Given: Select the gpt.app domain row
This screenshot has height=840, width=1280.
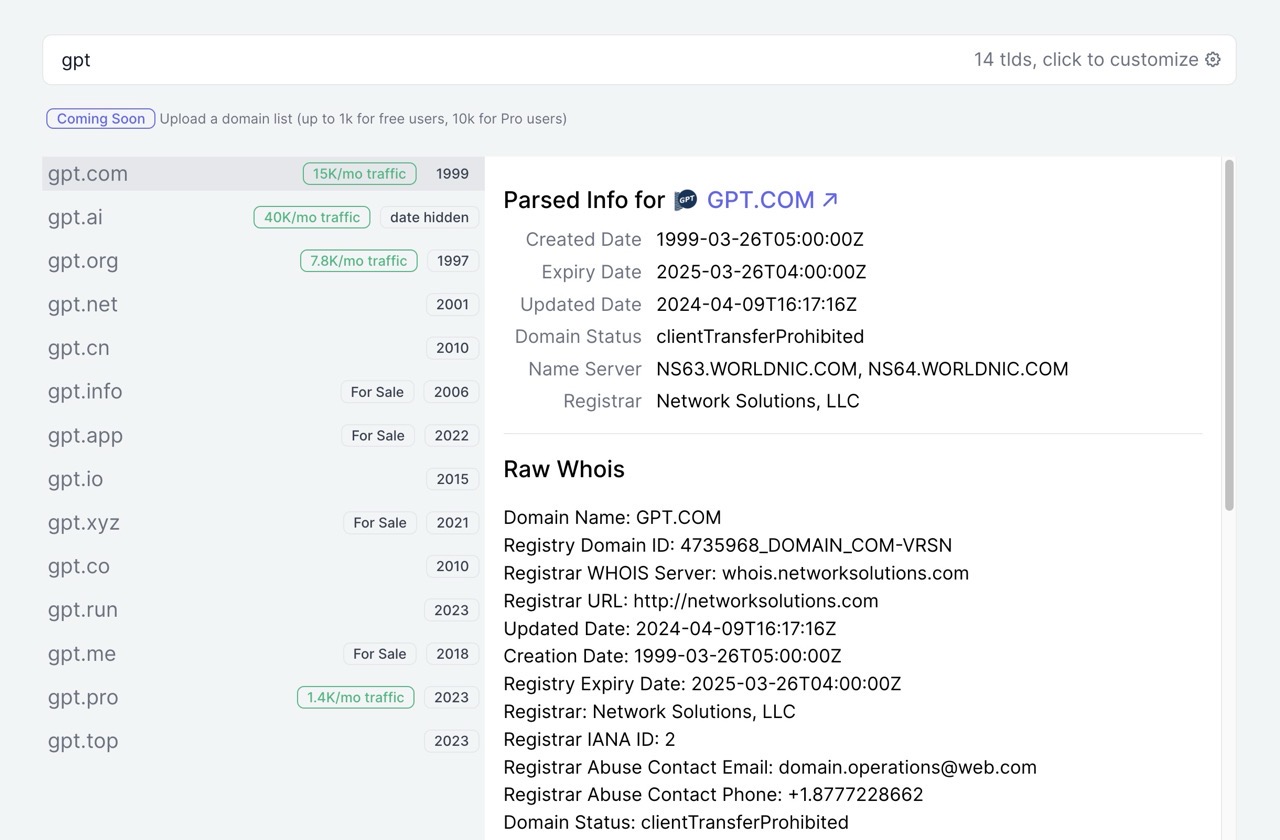Looking at the screenshot, I should [263, 435].
